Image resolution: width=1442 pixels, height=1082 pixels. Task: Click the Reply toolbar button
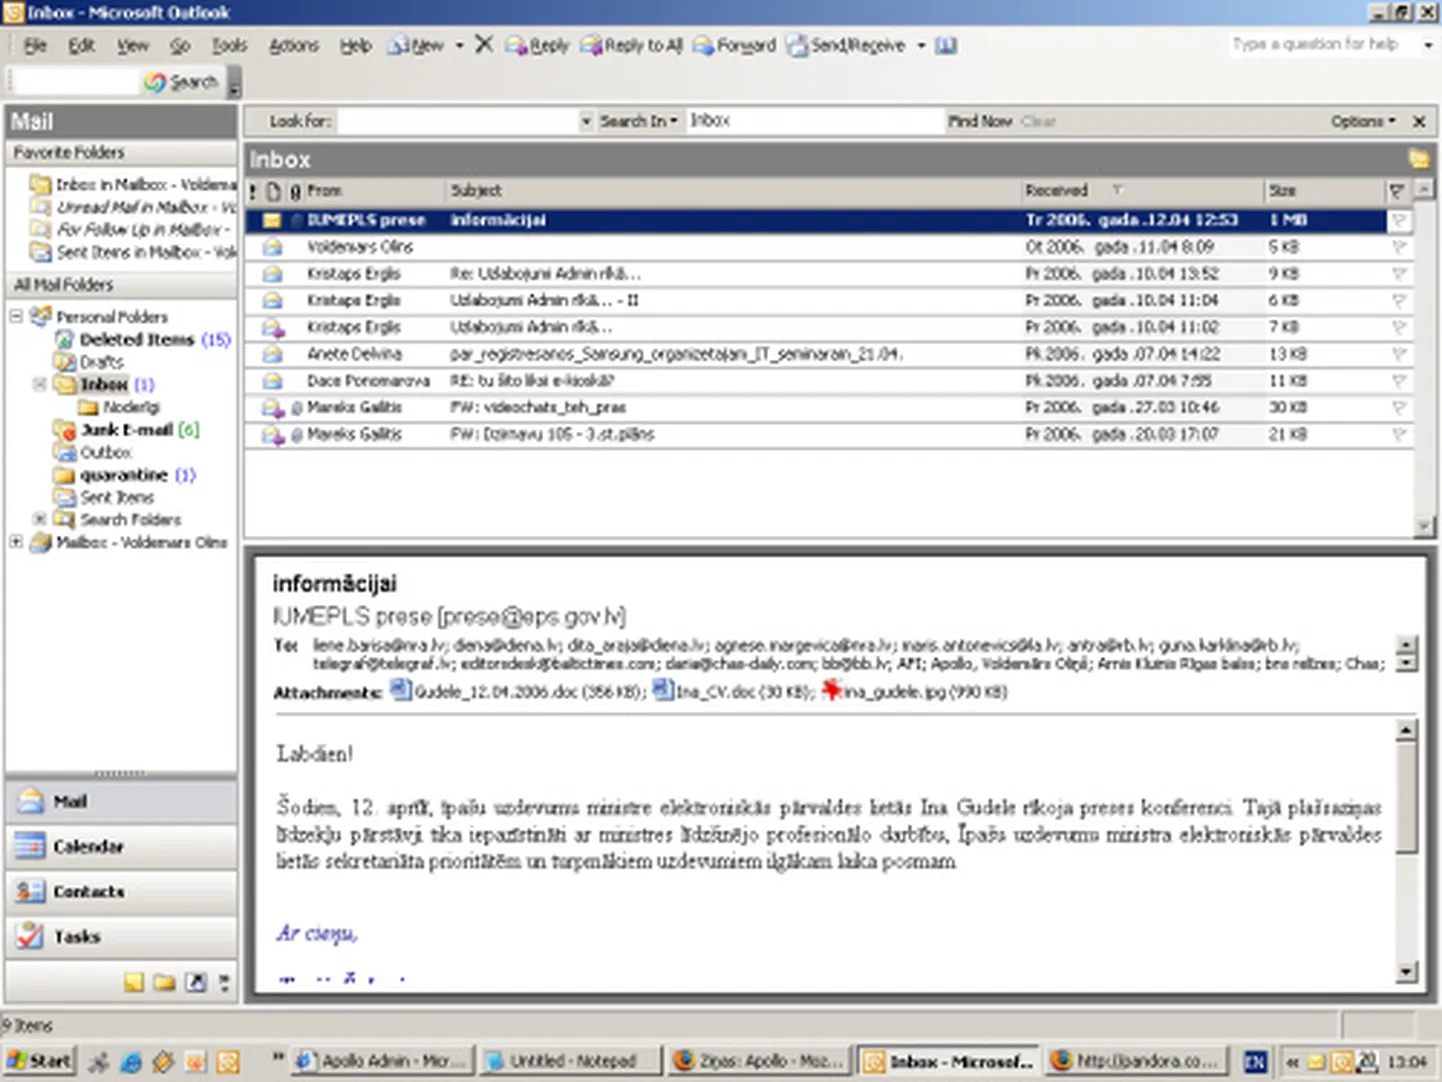pyautogui.click(x=537, y=45)
